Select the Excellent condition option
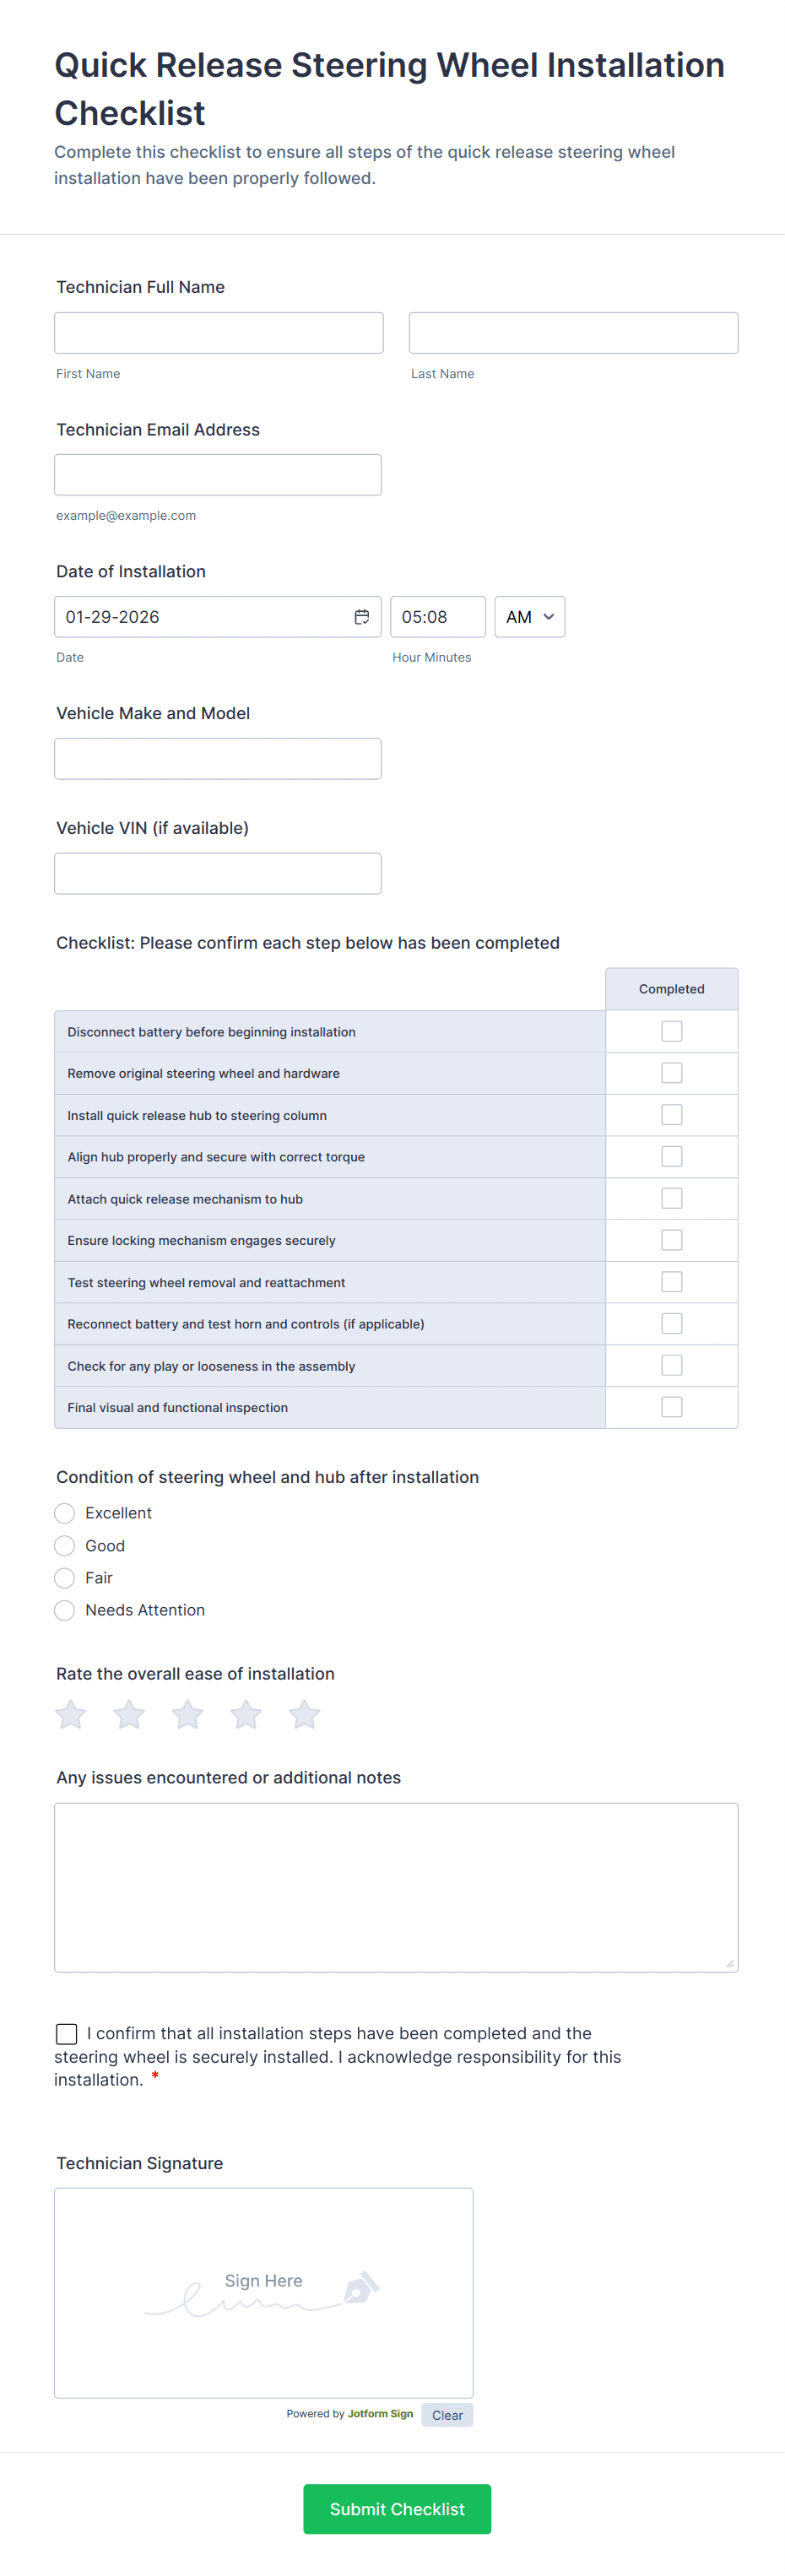The height and width of the screenshot is (2576, 785). 65,1513
